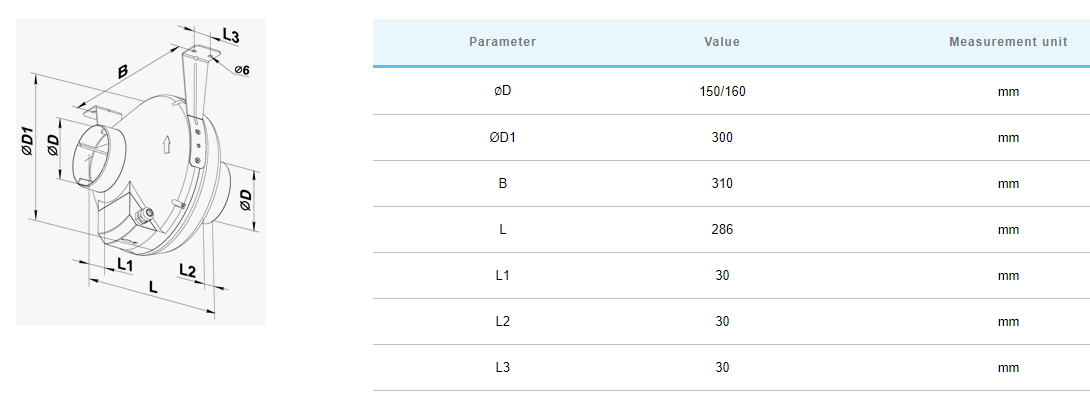Click the 300 value for ØD1
1090x407 pixels.
[722, 138]
